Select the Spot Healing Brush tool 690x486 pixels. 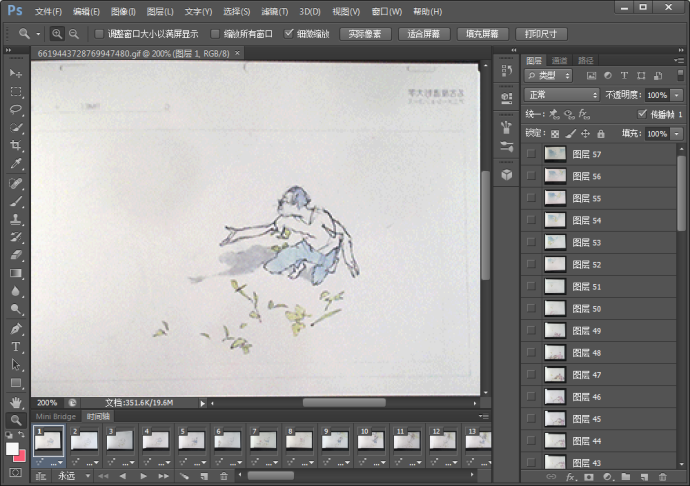[16, 183]
